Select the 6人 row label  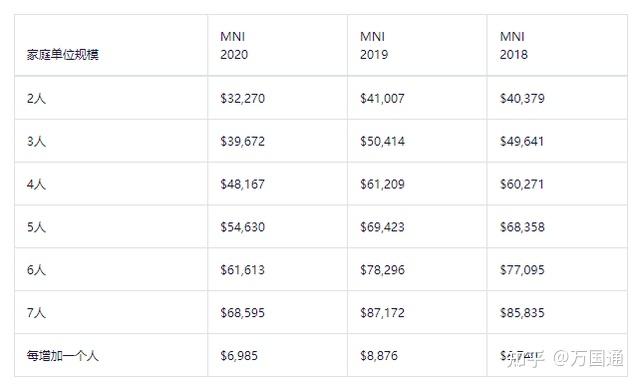click(x=36, y=270)
